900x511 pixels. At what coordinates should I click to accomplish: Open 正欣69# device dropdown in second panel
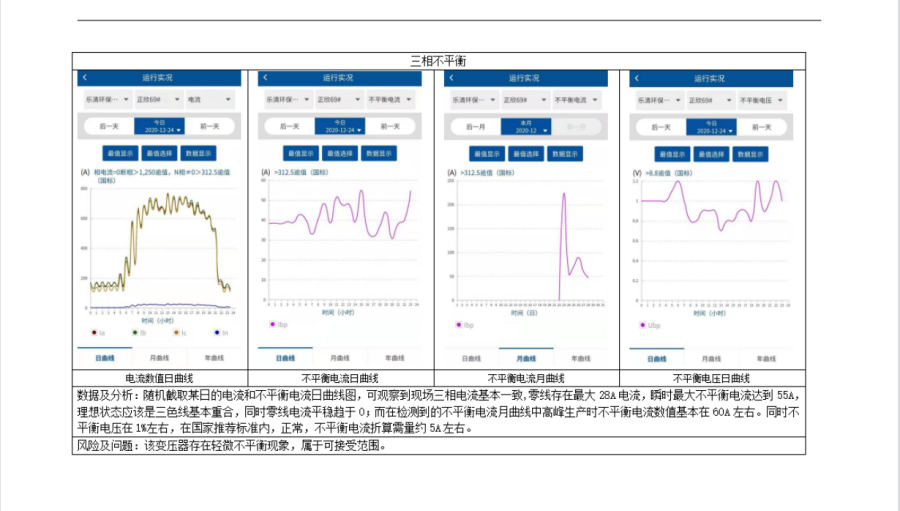click(x=338, y=100)
